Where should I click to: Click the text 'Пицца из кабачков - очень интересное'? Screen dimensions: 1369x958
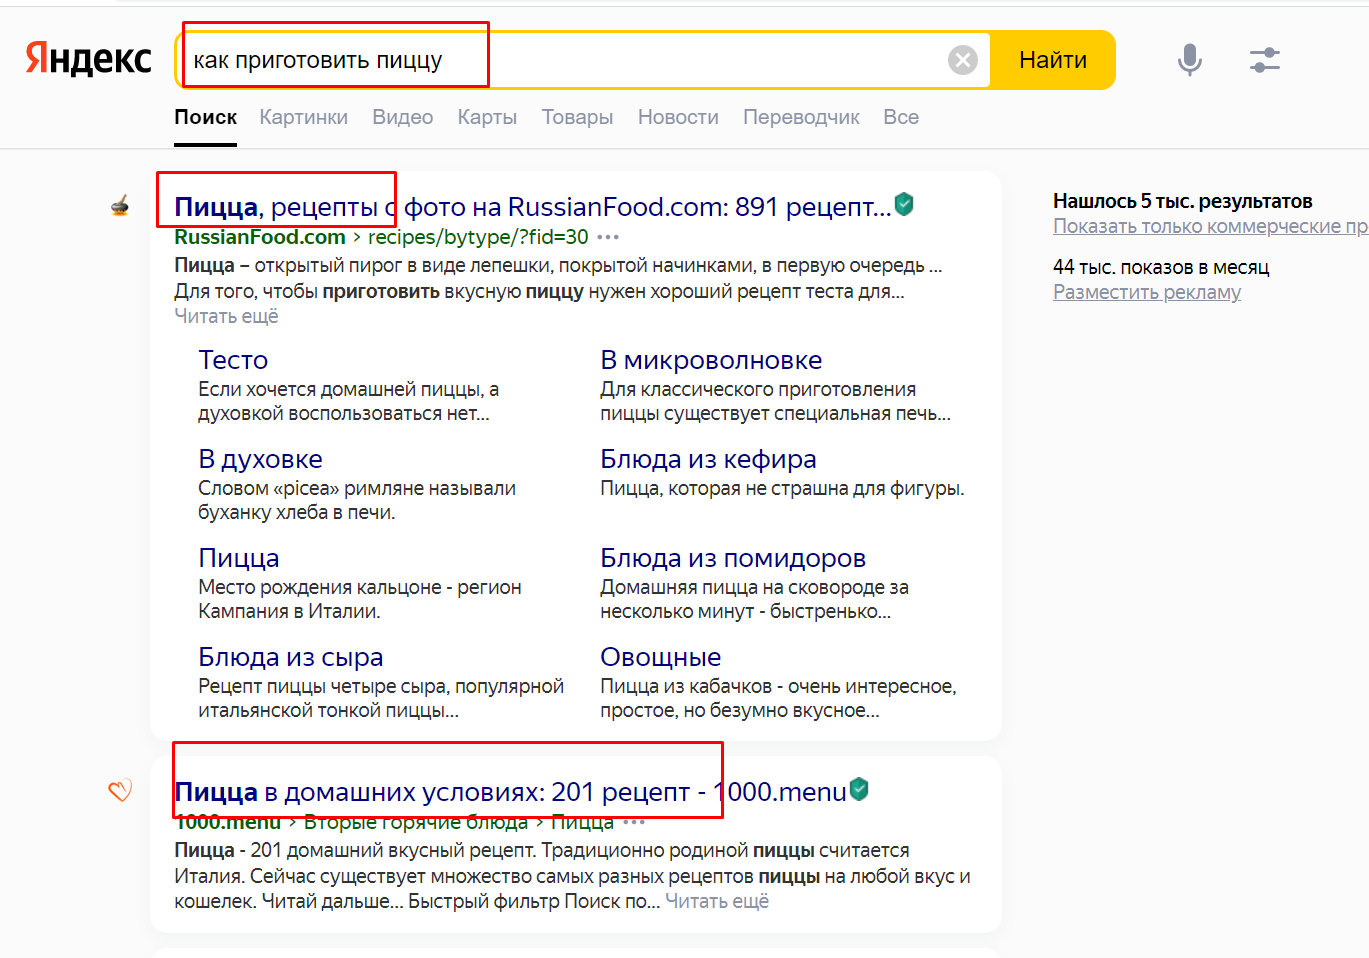(778, 686)
